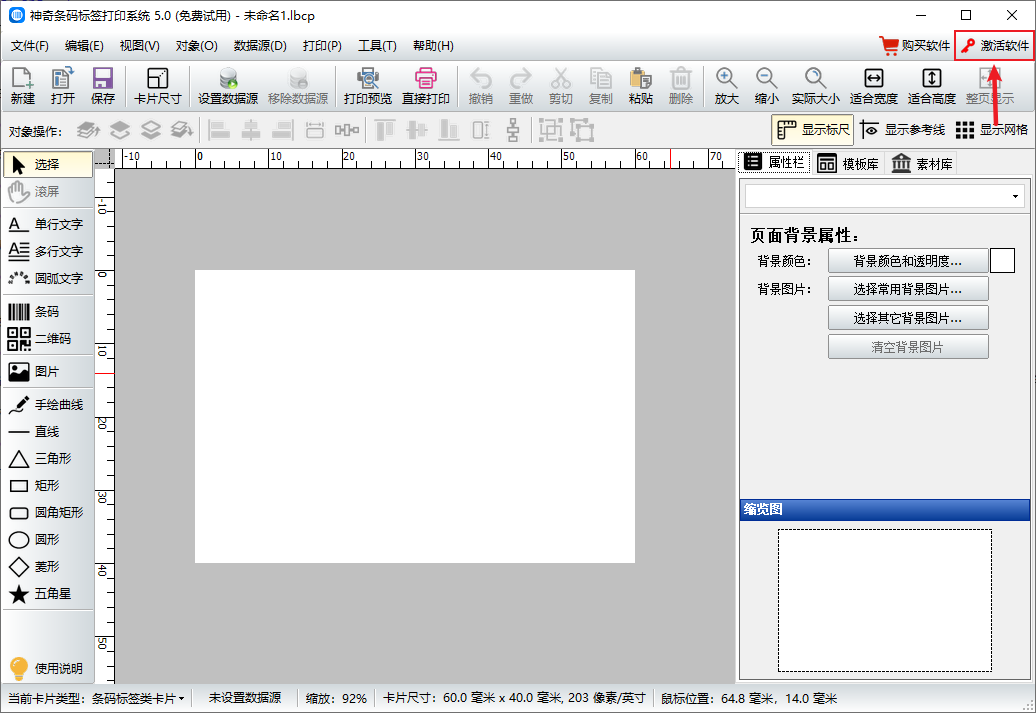The width and height of the screenshot is (1036, 713).
Task: Select the 二维码 QR code tool
Action: click(48, 338)
